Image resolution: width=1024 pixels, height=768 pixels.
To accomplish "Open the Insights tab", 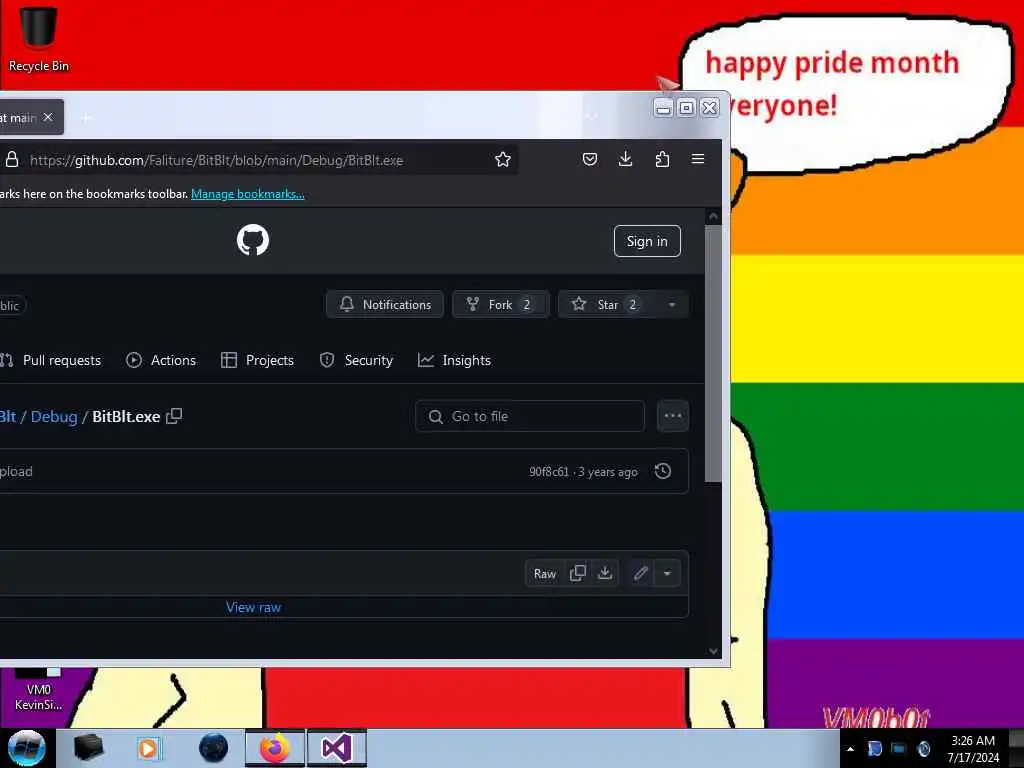I will point(454,360).
